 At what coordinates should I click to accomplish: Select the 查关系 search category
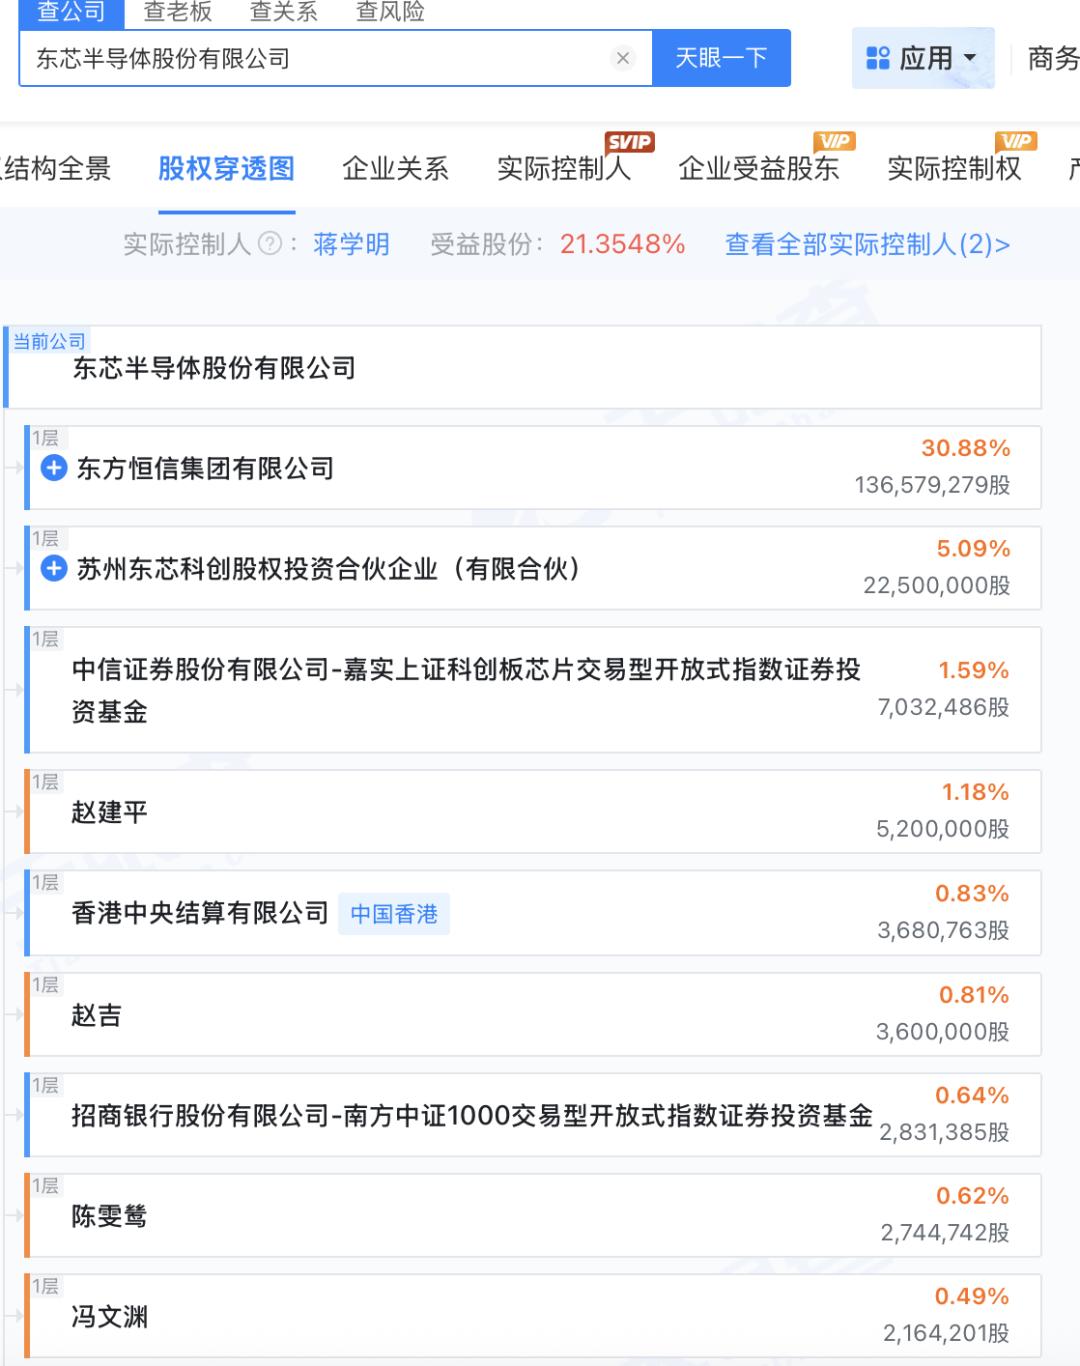(x=283, y=11)
